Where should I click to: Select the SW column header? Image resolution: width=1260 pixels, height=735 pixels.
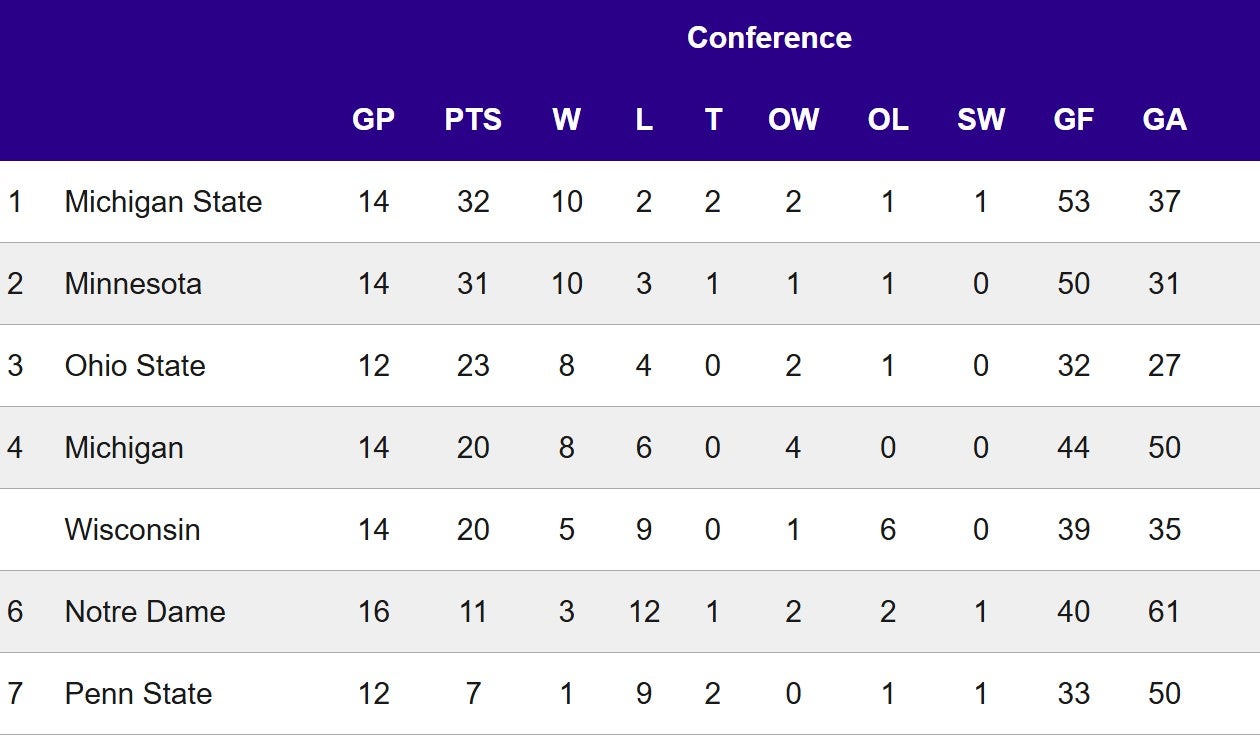[980, 120]
